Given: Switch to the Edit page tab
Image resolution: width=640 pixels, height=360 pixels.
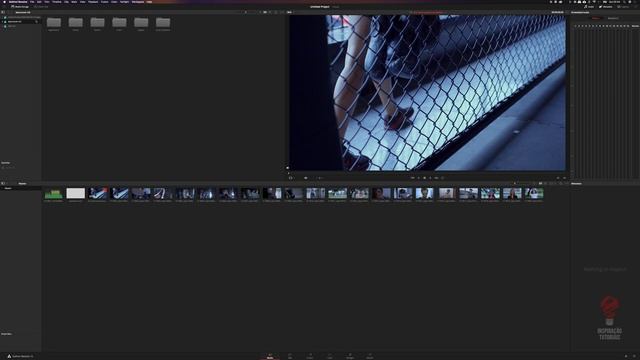Looking at the screenshot, I should click(290, 356).
